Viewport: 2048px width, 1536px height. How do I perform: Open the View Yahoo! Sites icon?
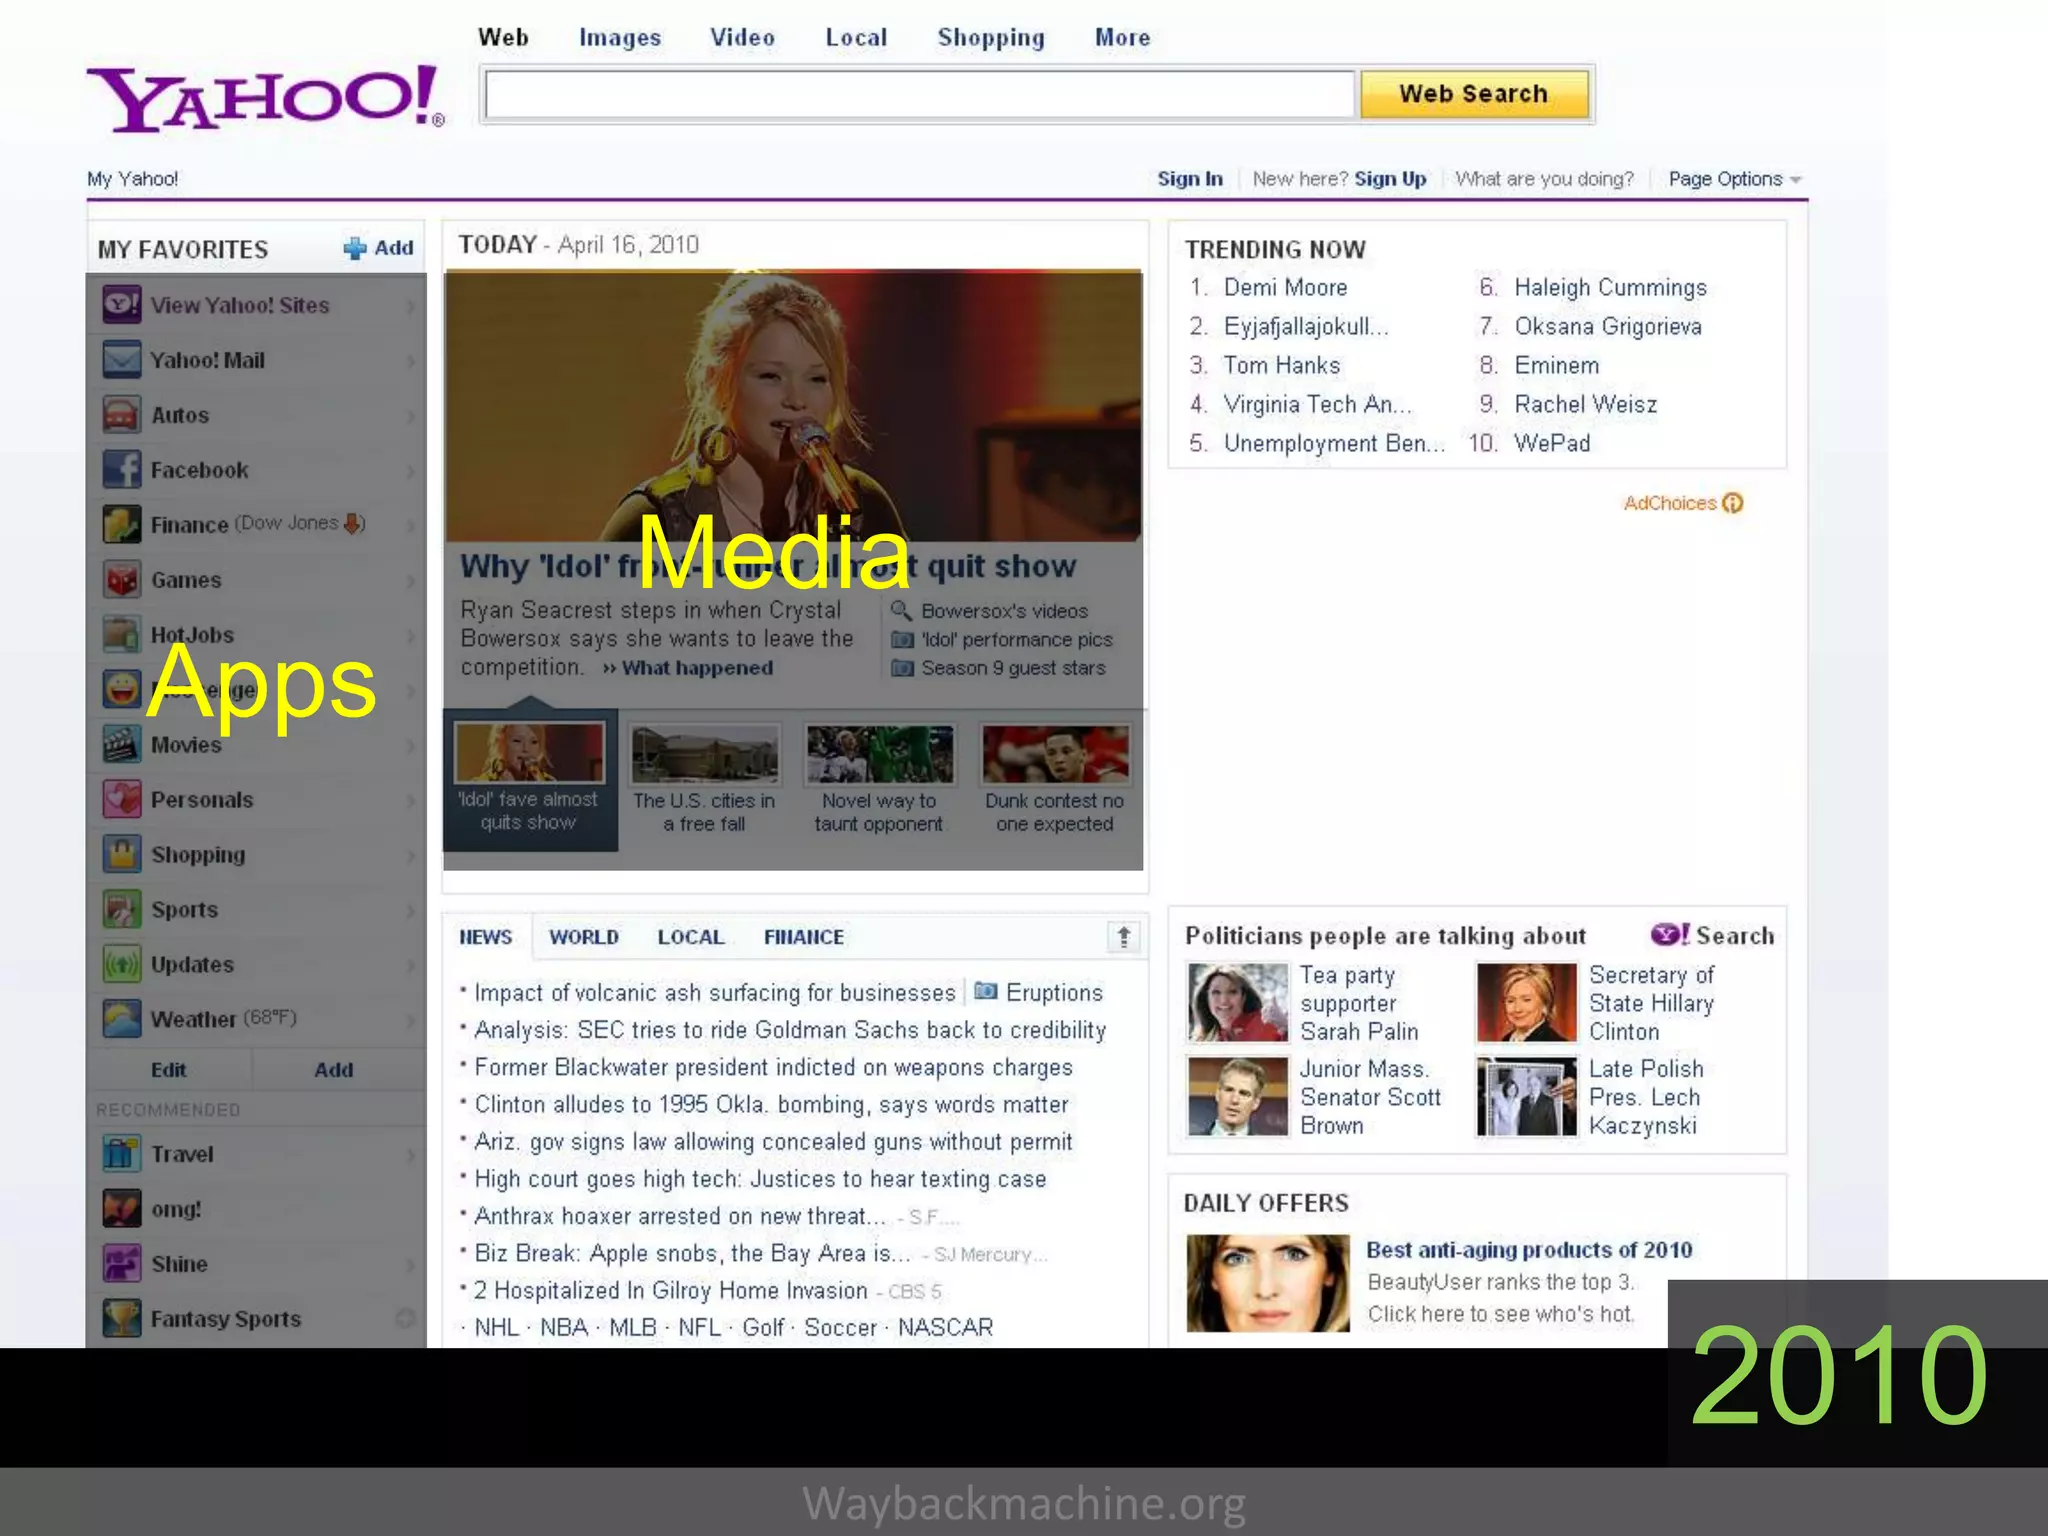[122, 304]
